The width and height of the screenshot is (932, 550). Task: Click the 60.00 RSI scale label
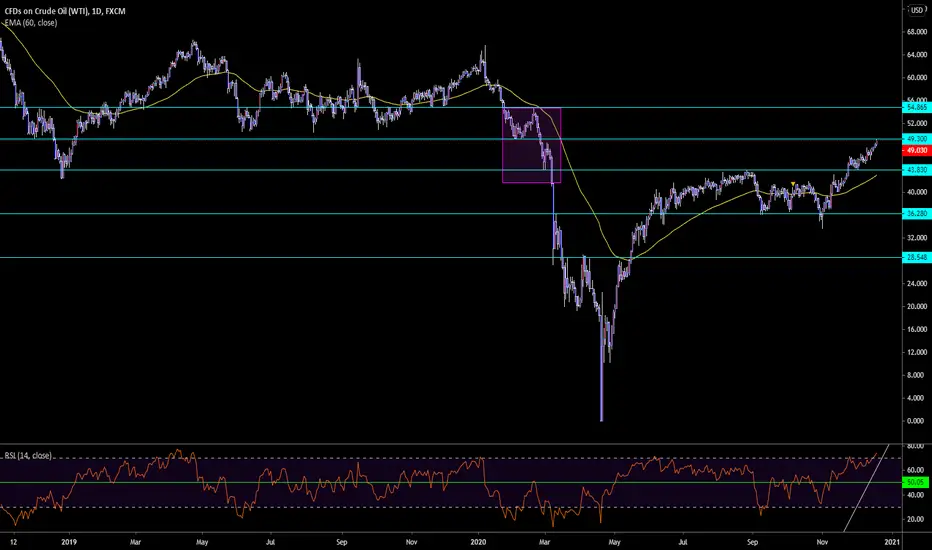tap(917, 470)
